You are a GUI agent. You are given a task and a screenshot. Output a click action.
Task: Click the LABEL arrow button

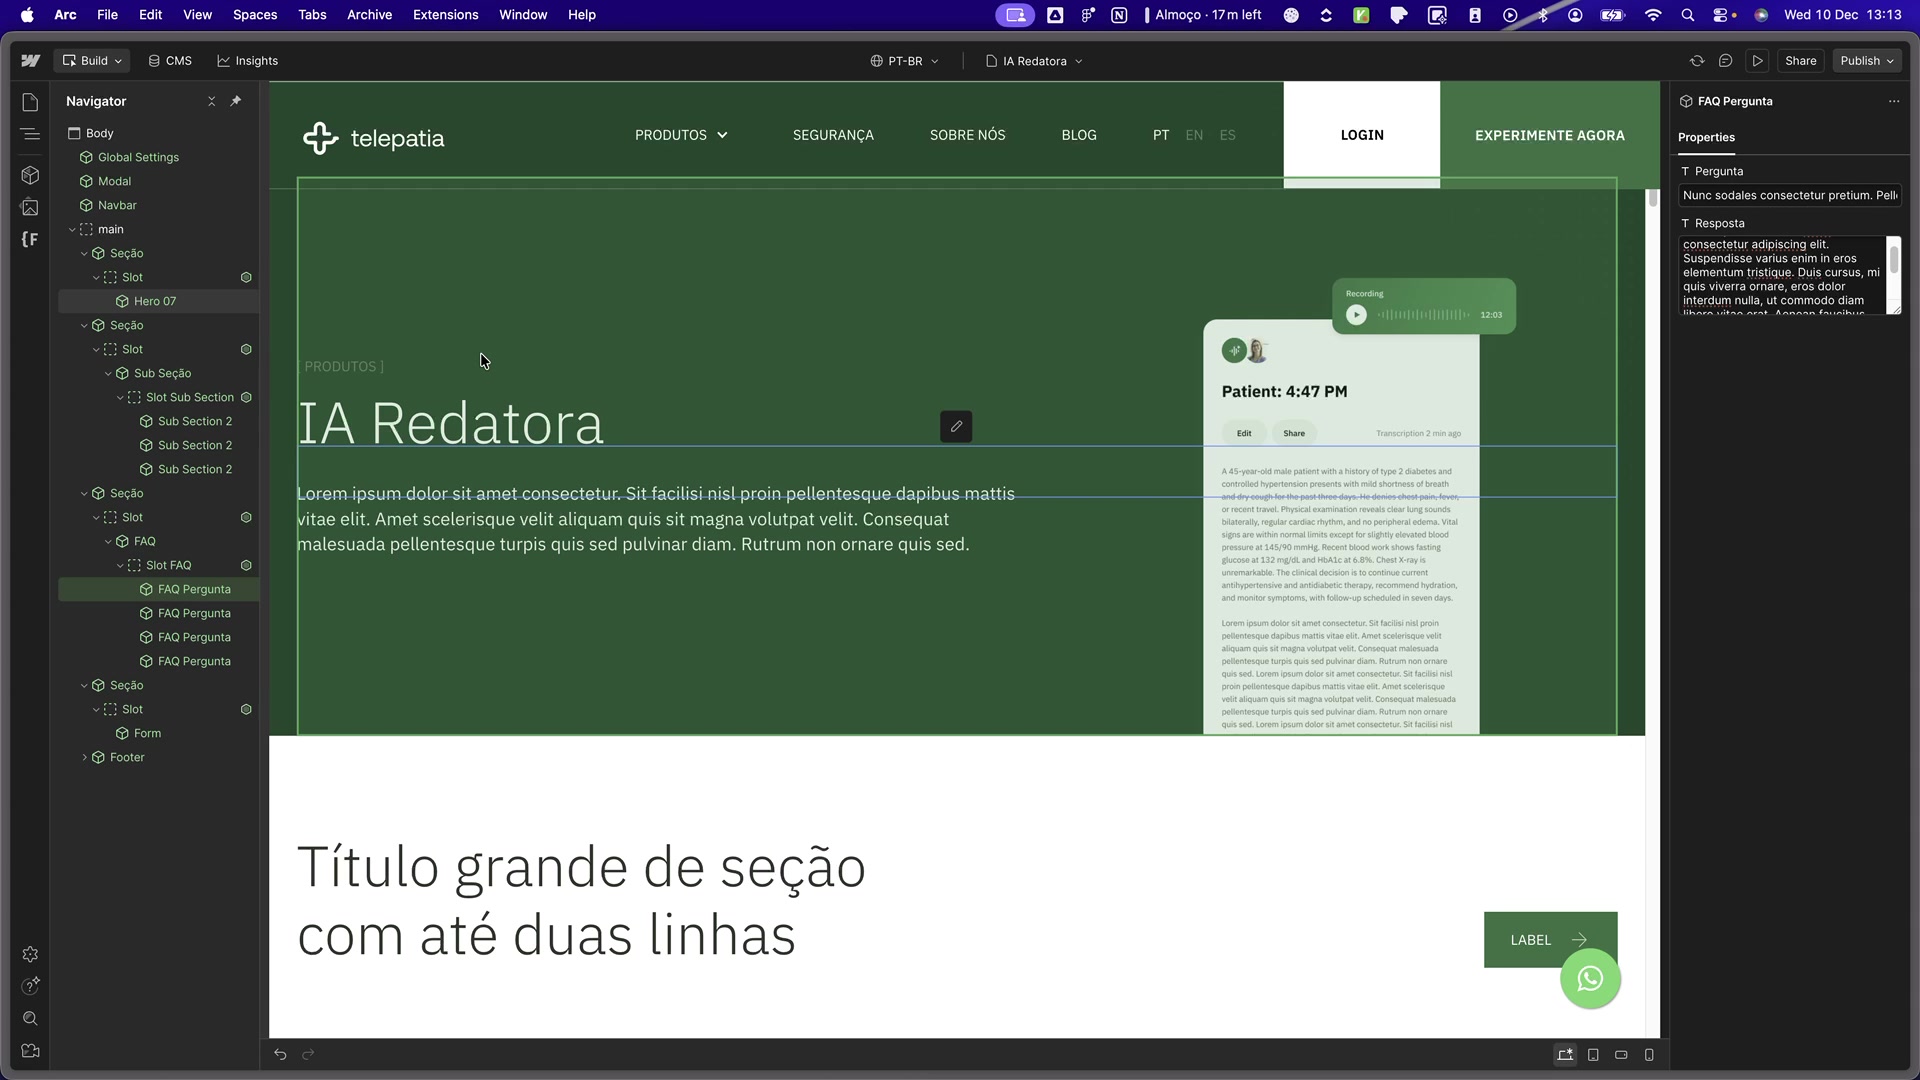point(1550,940)
